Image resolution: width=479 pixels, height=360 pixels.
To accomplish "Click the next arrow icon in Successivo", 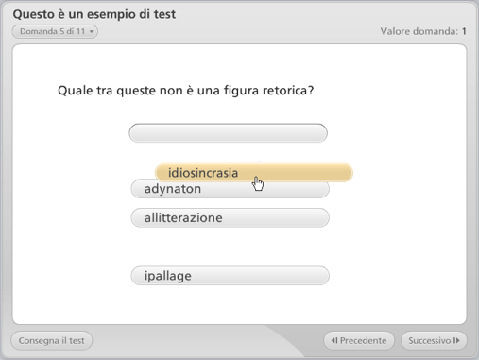I will 456,340.
